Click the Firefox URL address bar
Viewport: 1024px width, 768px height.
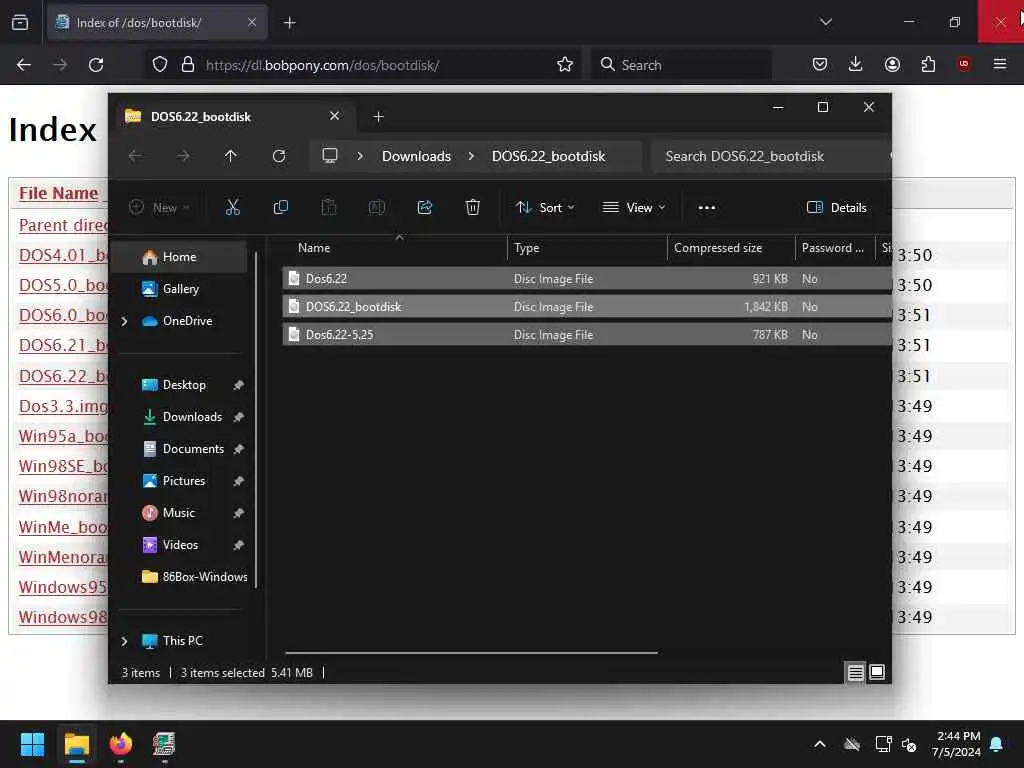click(362, 65)
